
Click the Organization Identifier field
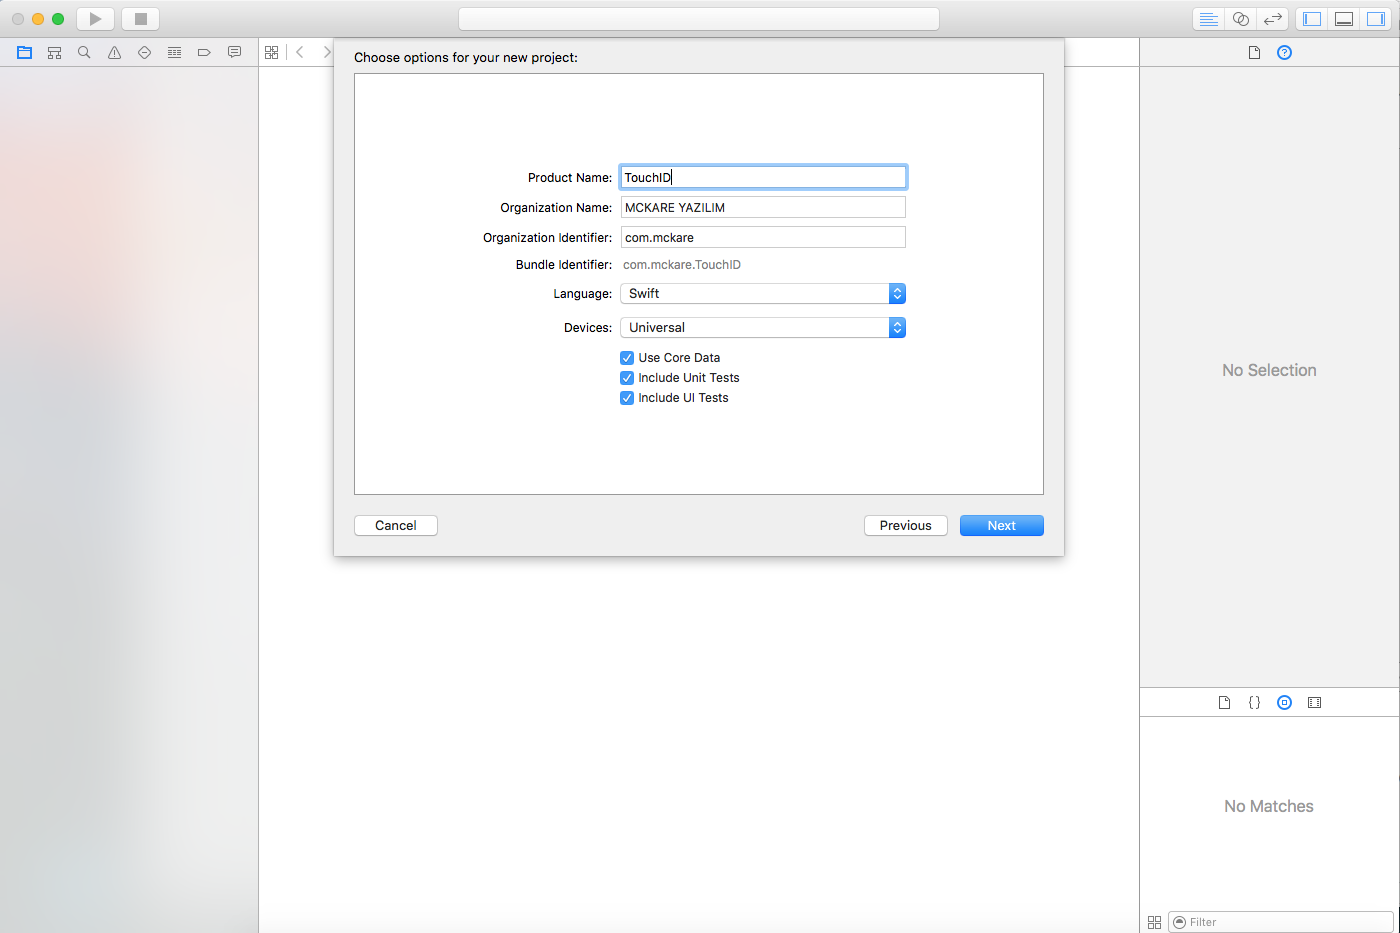[x=763, y=237]
